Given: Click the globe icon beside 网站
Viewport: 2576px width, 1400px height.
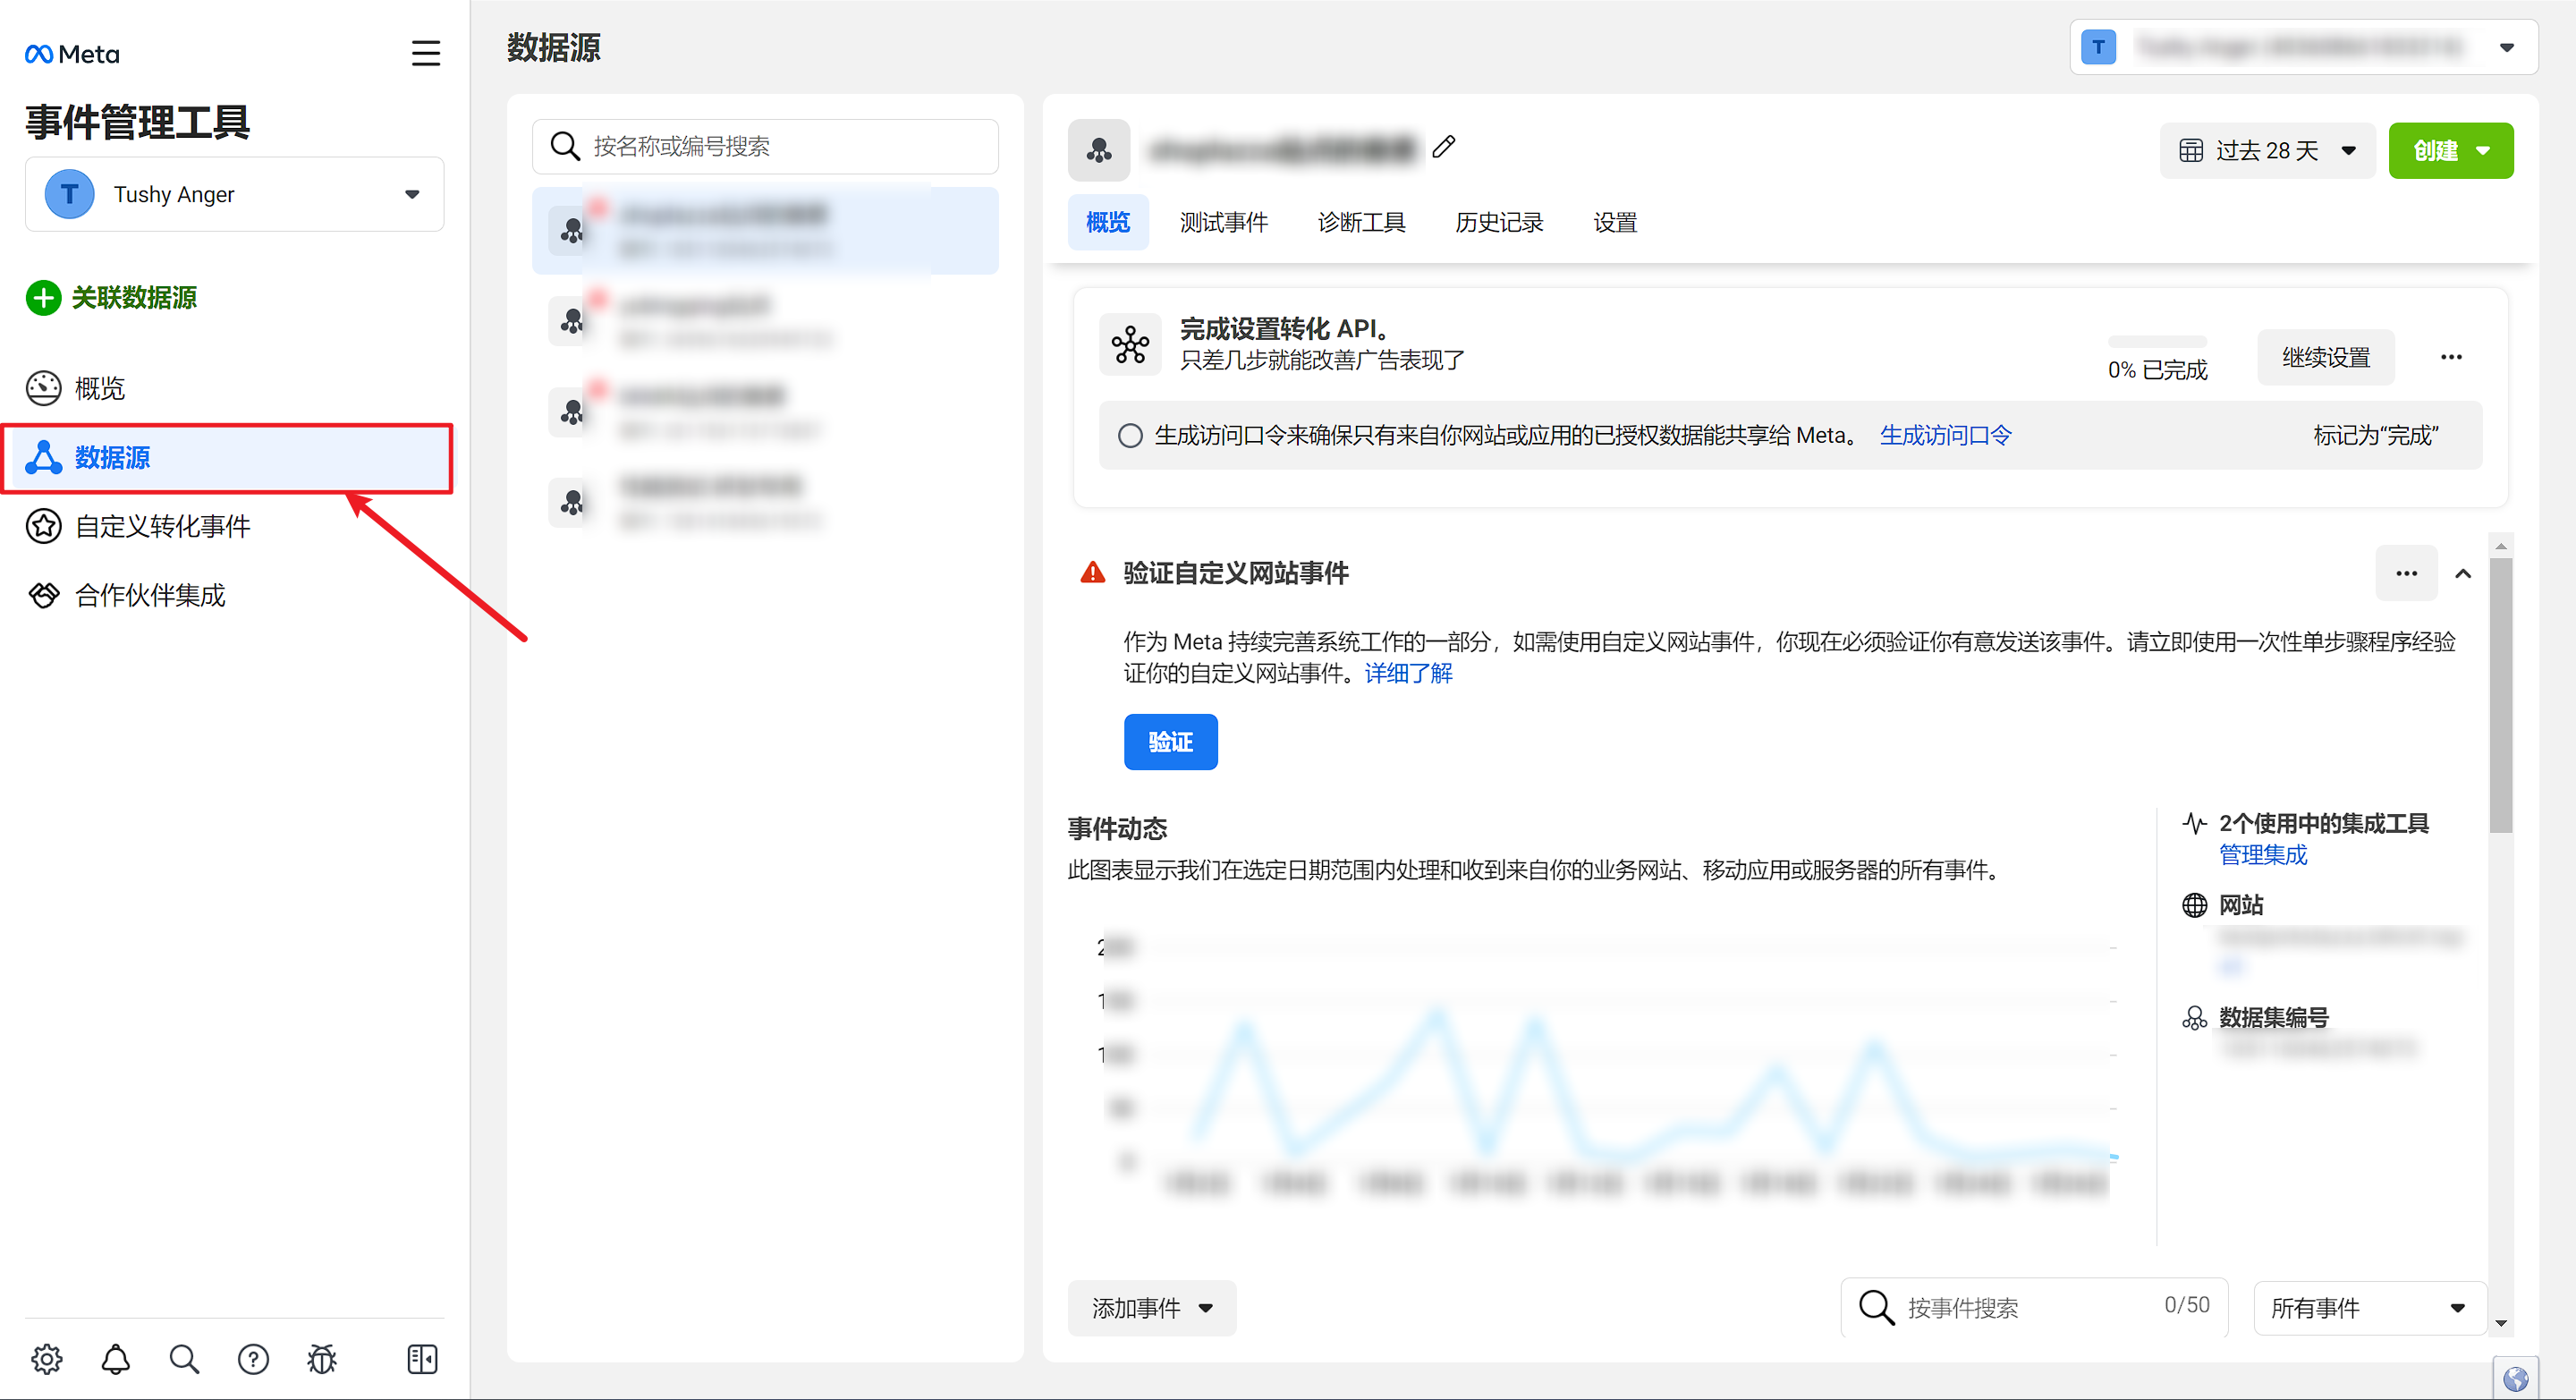Looking at the screenshot, I should tap(2194, 905).
